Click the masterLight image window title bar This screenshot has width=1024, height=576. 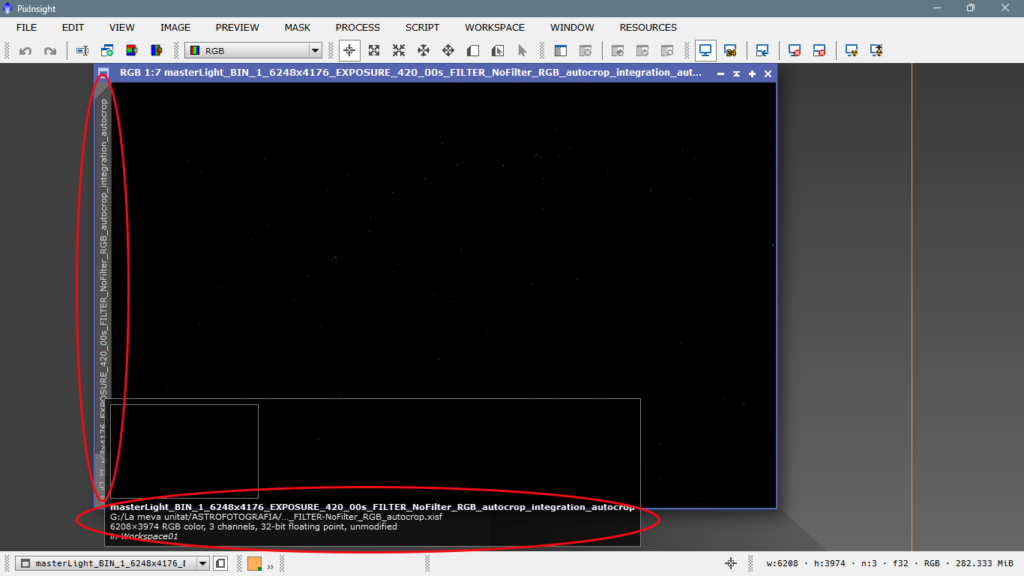click(410, 72)
